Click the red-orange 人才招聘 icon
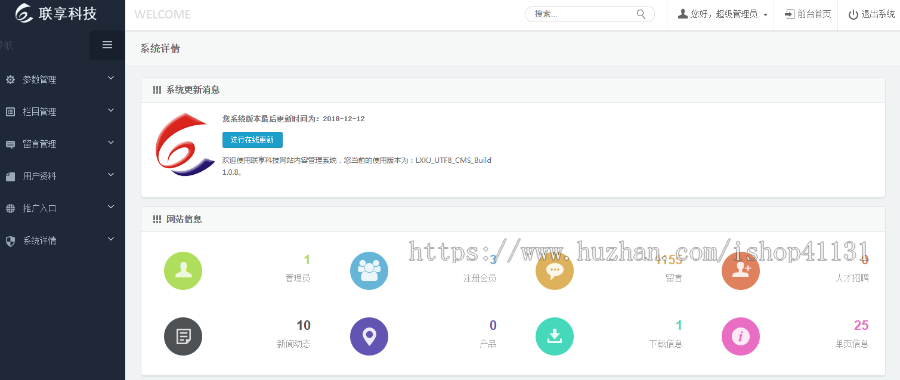 click(x=740, y=271)
